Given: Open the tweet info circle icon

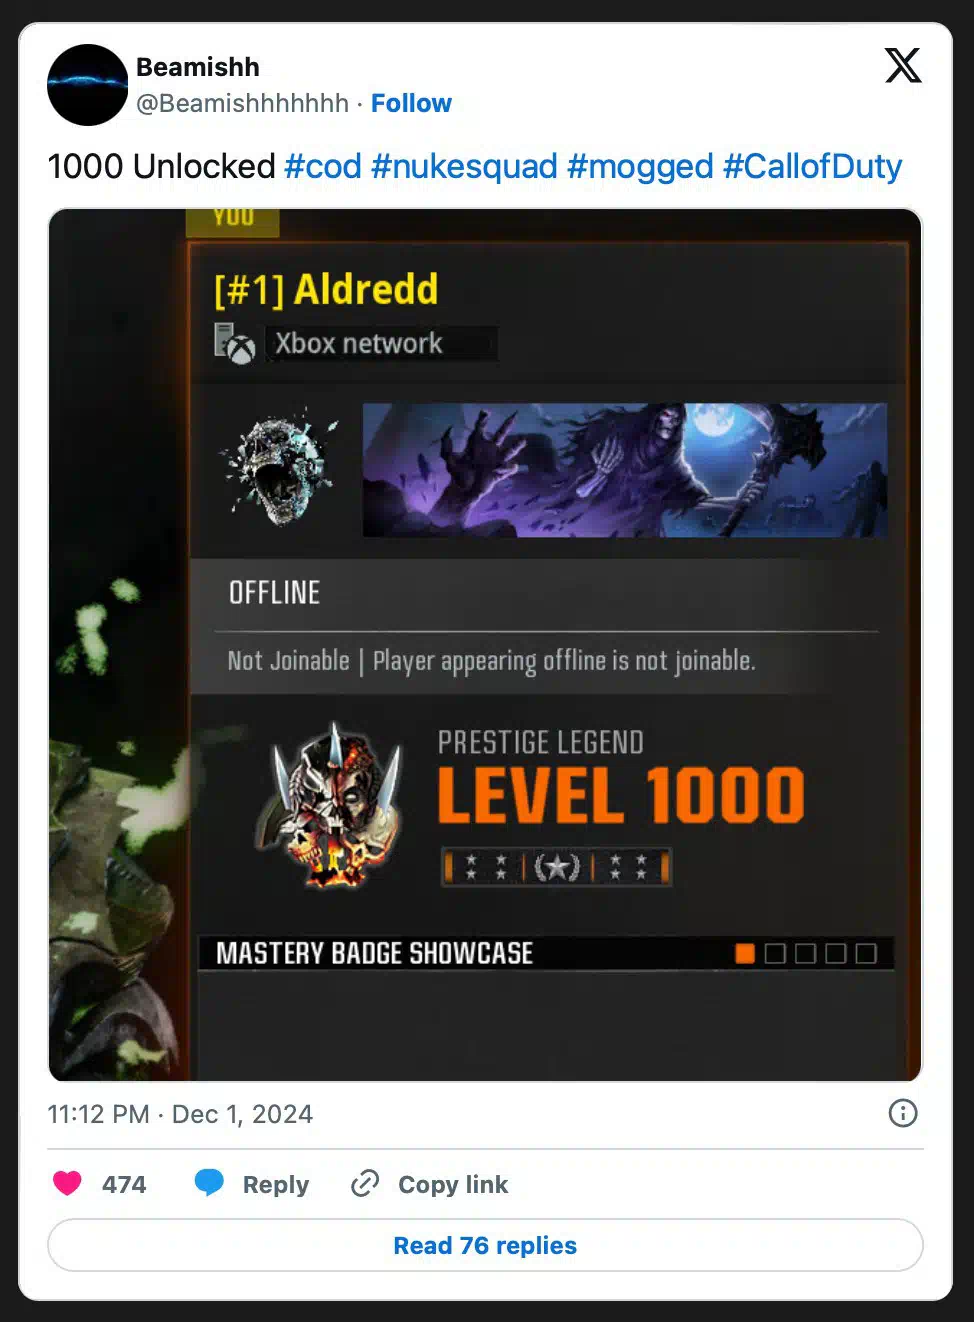Looking at the screenshot, I should [x=903, y=1113].
